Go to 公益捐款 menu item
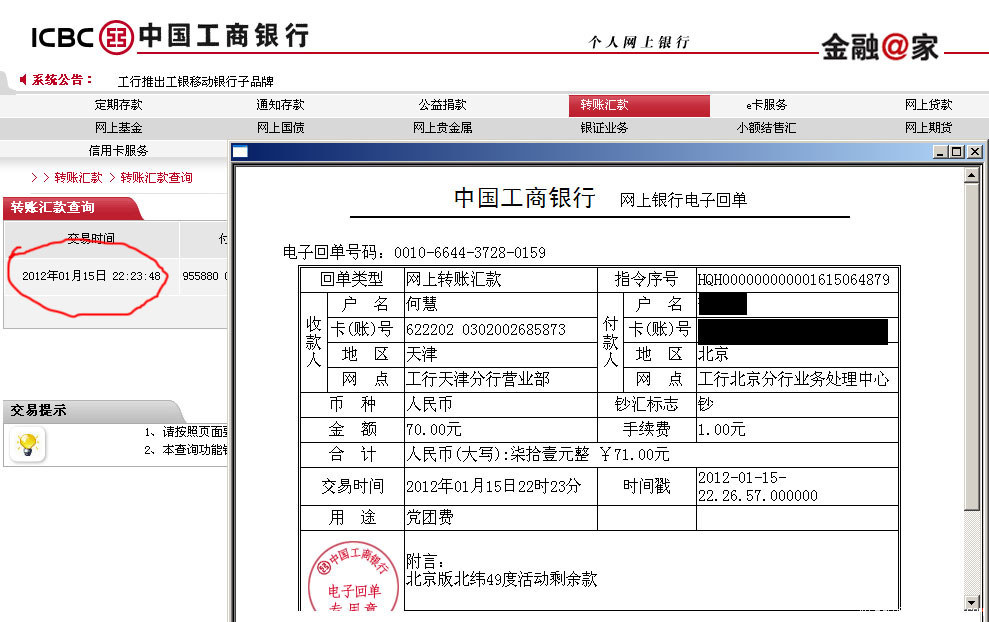Image resolution: width=989 pixels, height=622 pixels. 442,105
